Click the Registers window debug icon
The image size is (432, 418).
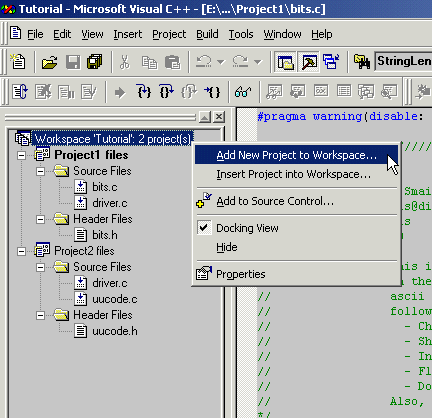pos(321,91)
